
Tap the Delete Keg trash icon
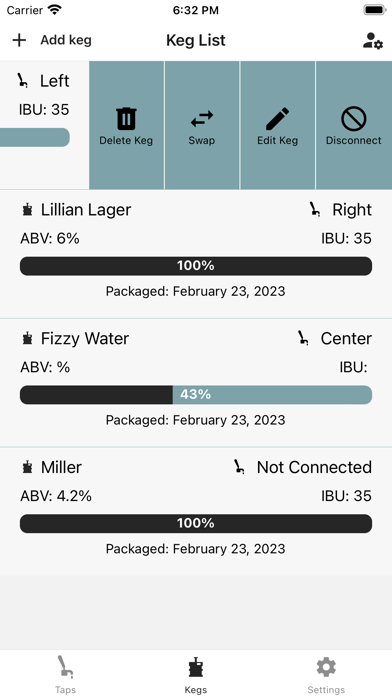coord(126,119)
